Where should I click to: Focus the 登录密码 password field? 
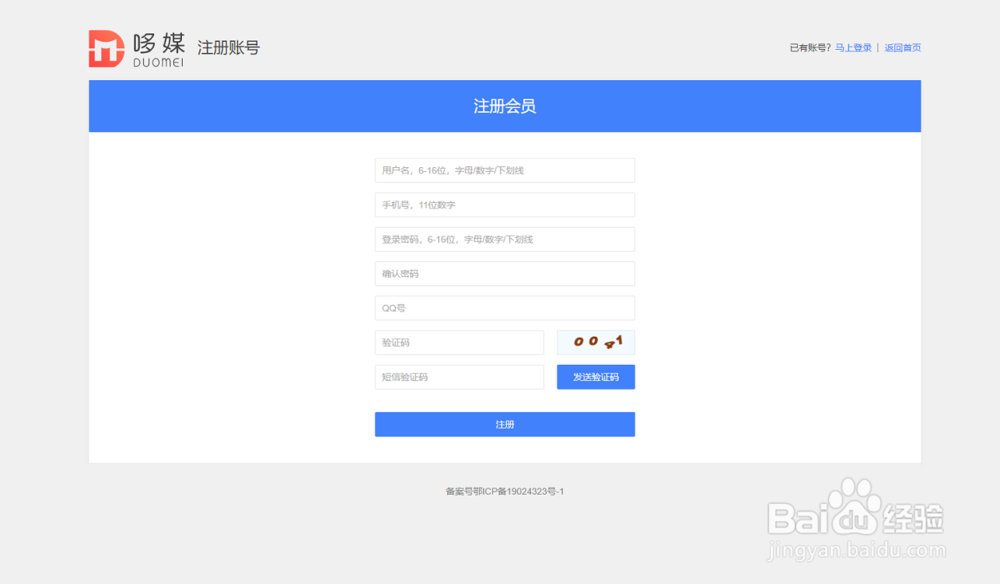click(505, 239)
